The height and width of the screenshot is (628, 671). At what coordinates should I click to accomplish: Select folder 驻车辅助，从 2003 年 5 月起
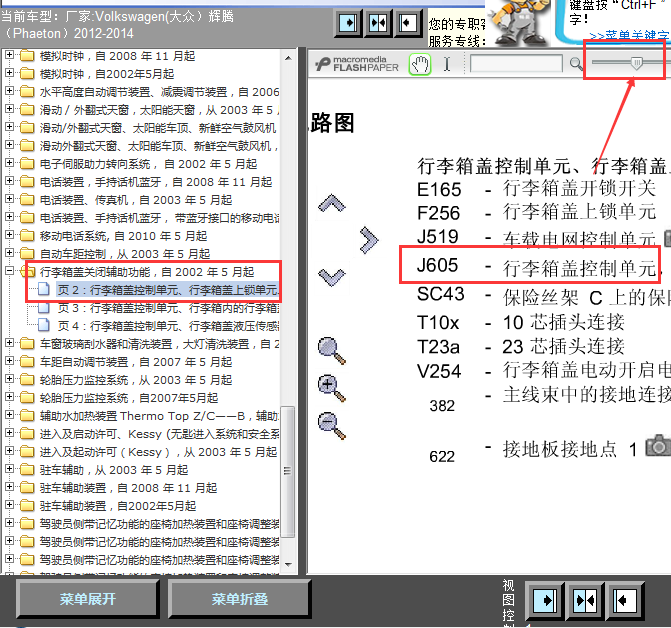pyautogui.click(x=114, y=470)
